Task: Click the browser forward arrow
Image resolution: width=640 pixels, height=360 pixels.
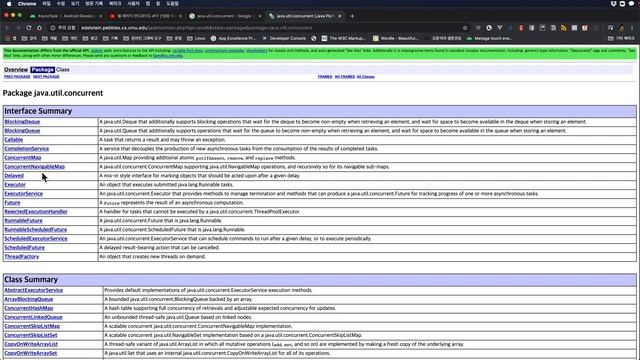Action: [18, 28]
